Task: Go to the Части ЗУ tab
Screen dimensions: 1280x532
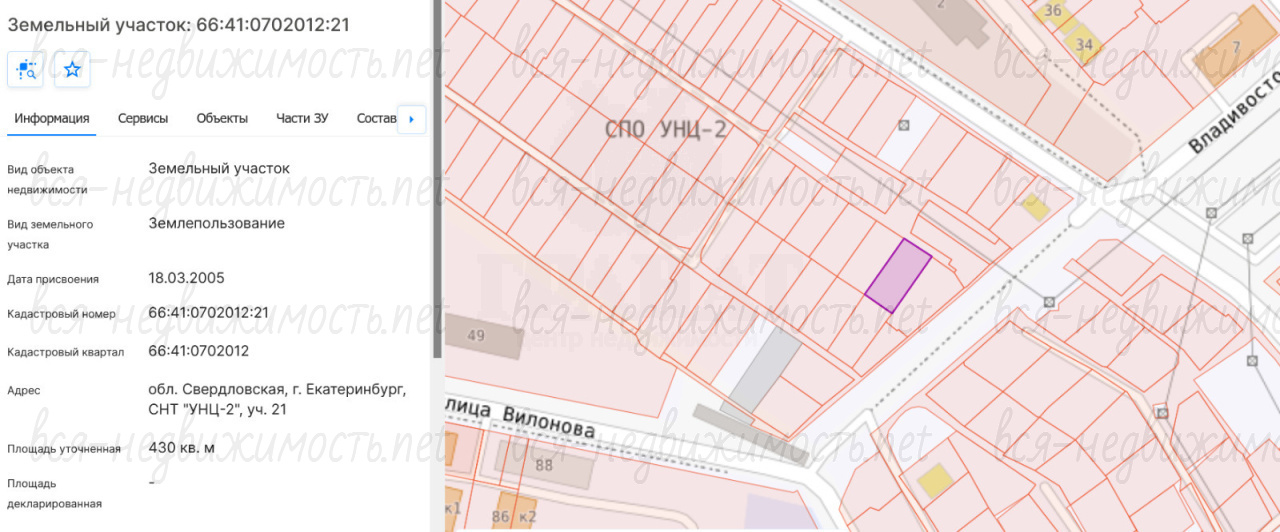Action: pos(302,118)
